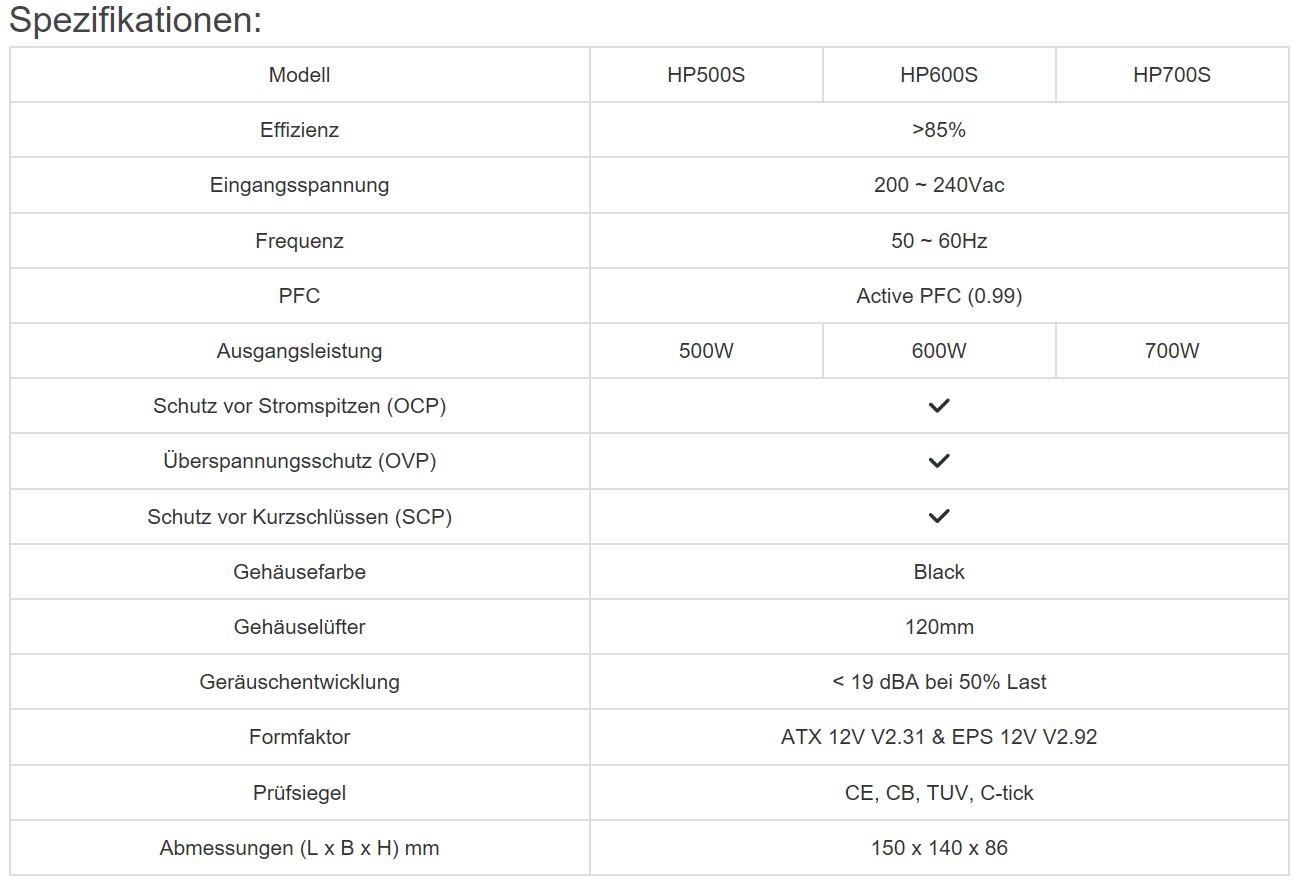Select the HP500S model header cell

tap(706, 75)
